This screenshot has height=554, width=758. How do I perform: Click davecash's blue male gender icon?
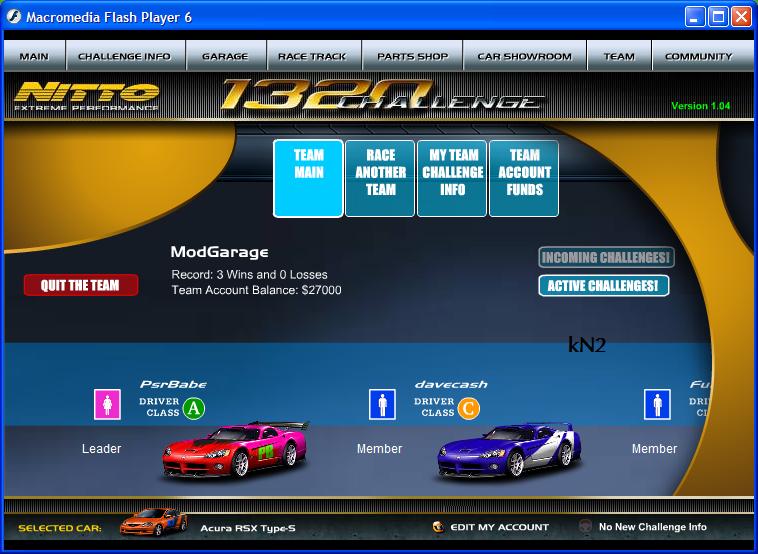pyautogui.click(x=382, y=404)
